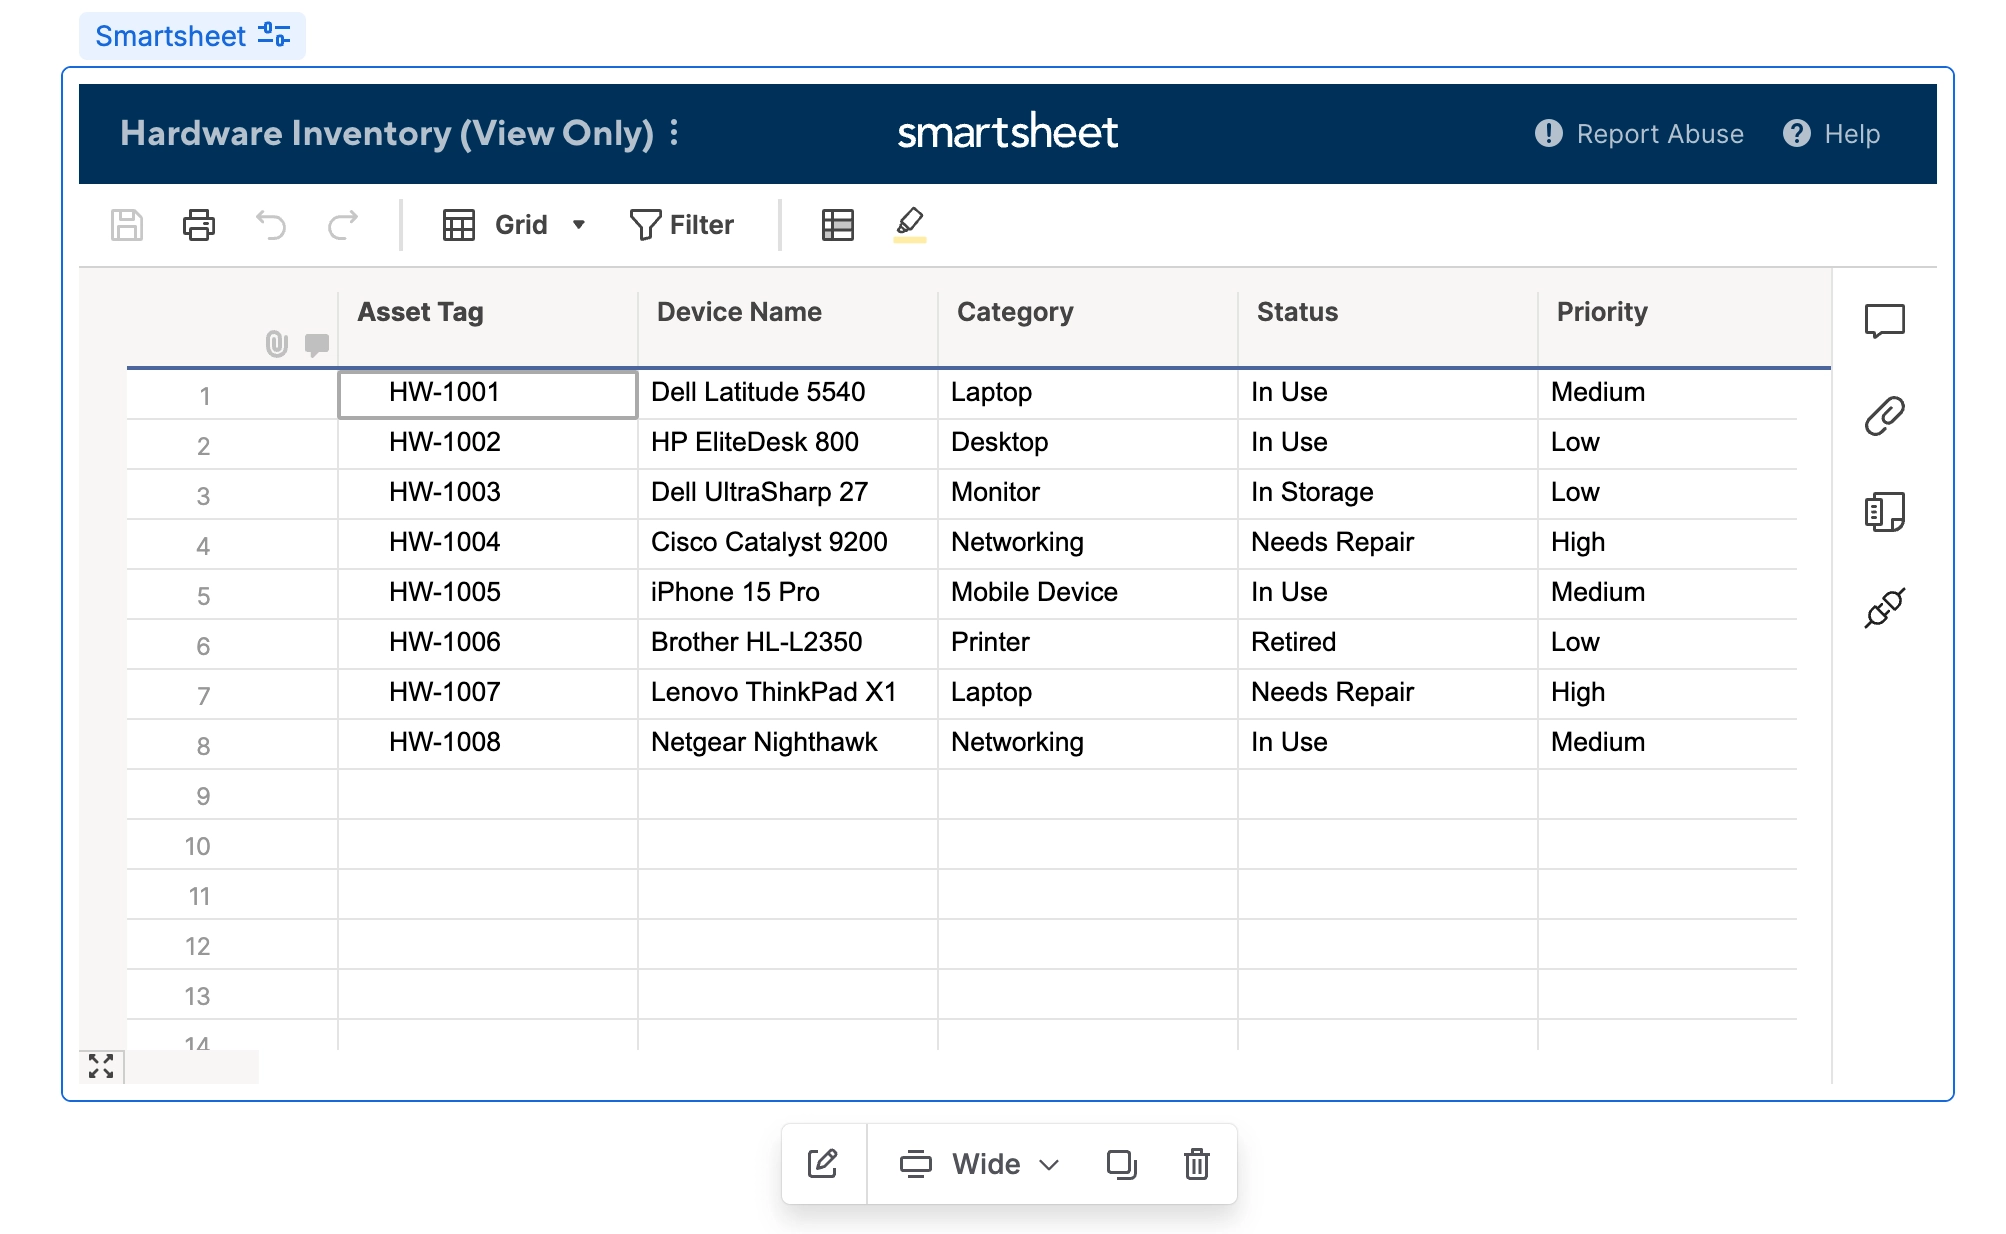Click the smartsheet logo
Screen dimensions: 2006x1234
(x=1008, y=132)
